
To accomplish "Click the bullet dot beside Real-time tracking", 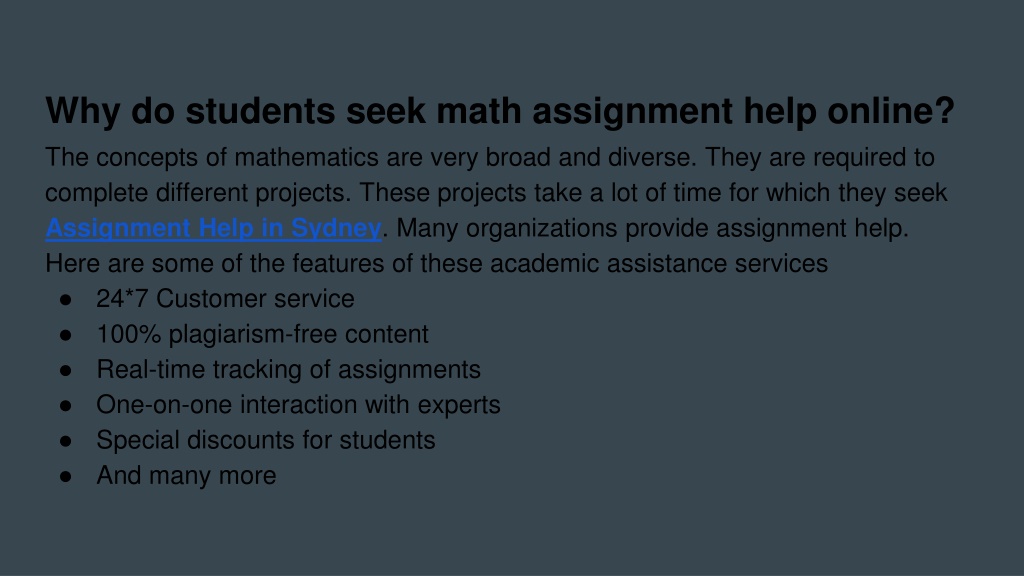I will tap(65, 370).
